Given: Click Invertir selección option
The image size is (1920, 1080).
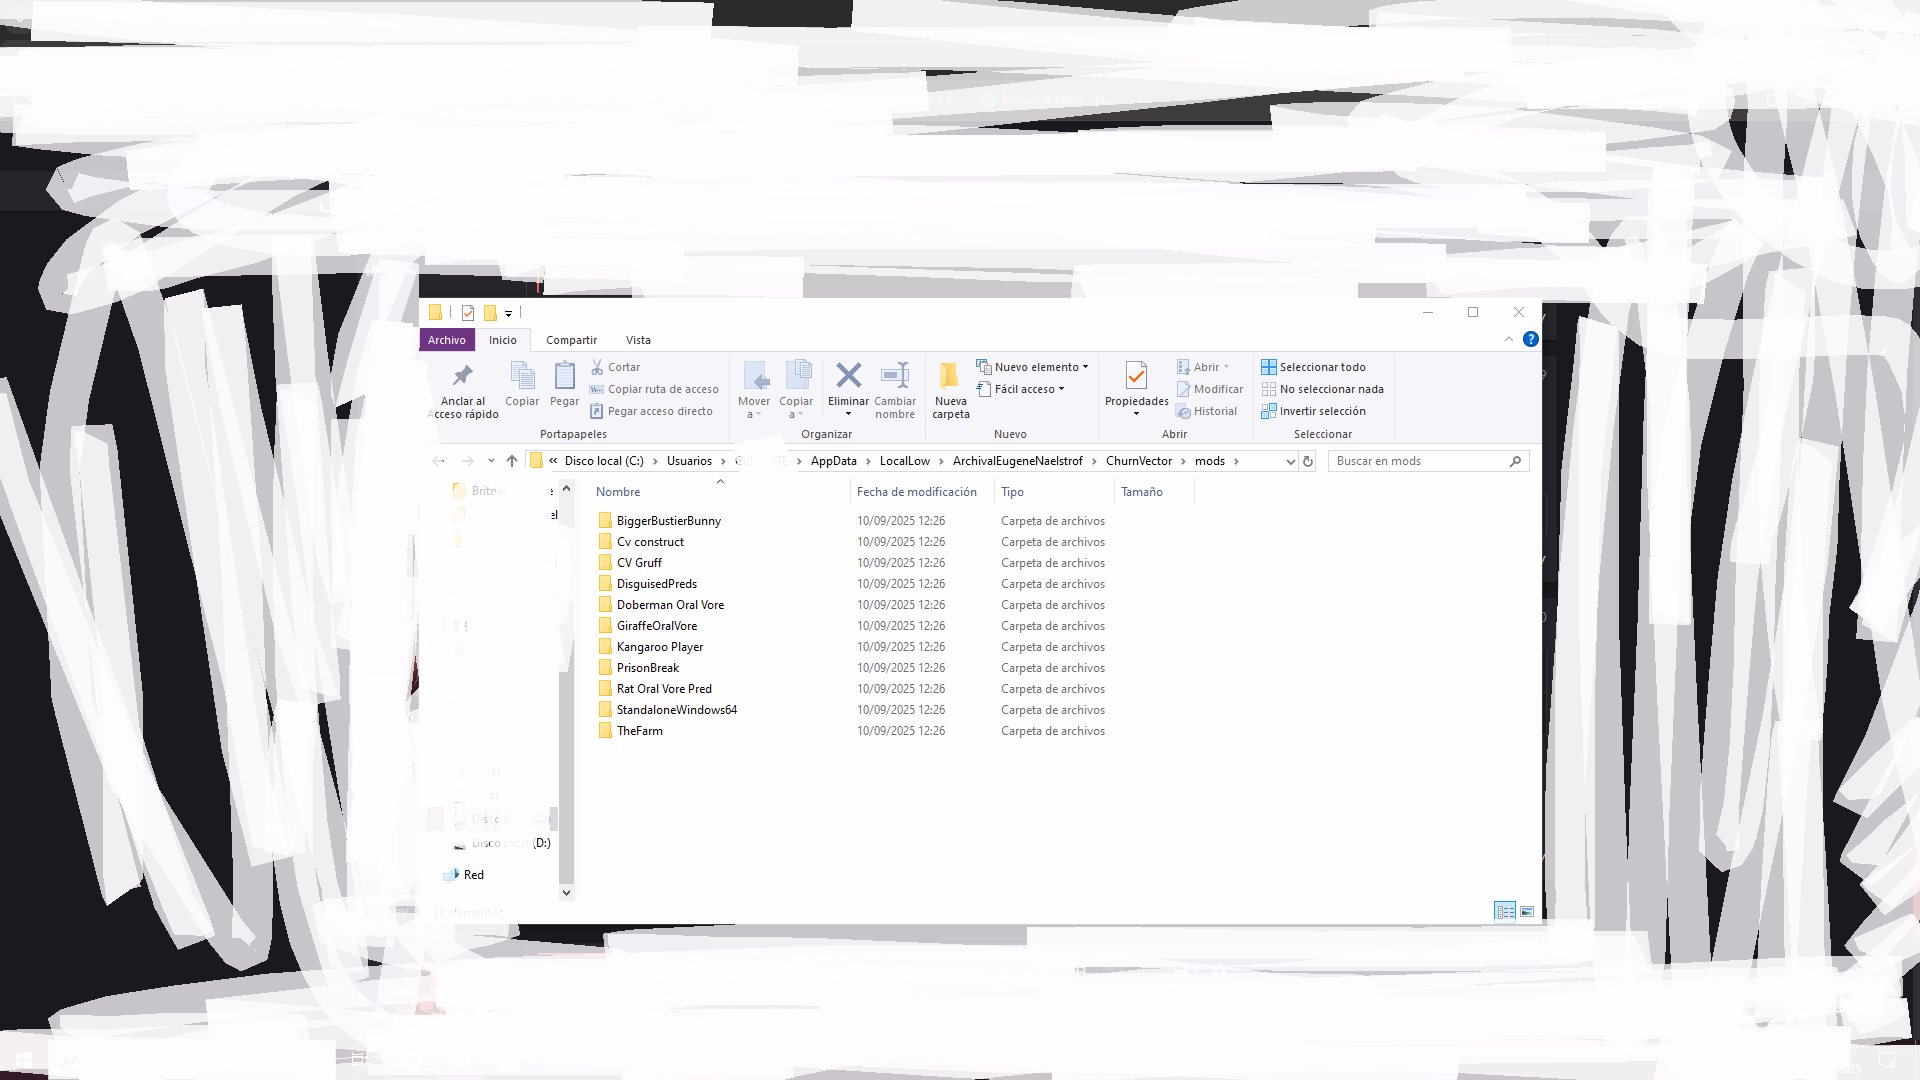Looking at the screenshot, I should [1322, 411].
